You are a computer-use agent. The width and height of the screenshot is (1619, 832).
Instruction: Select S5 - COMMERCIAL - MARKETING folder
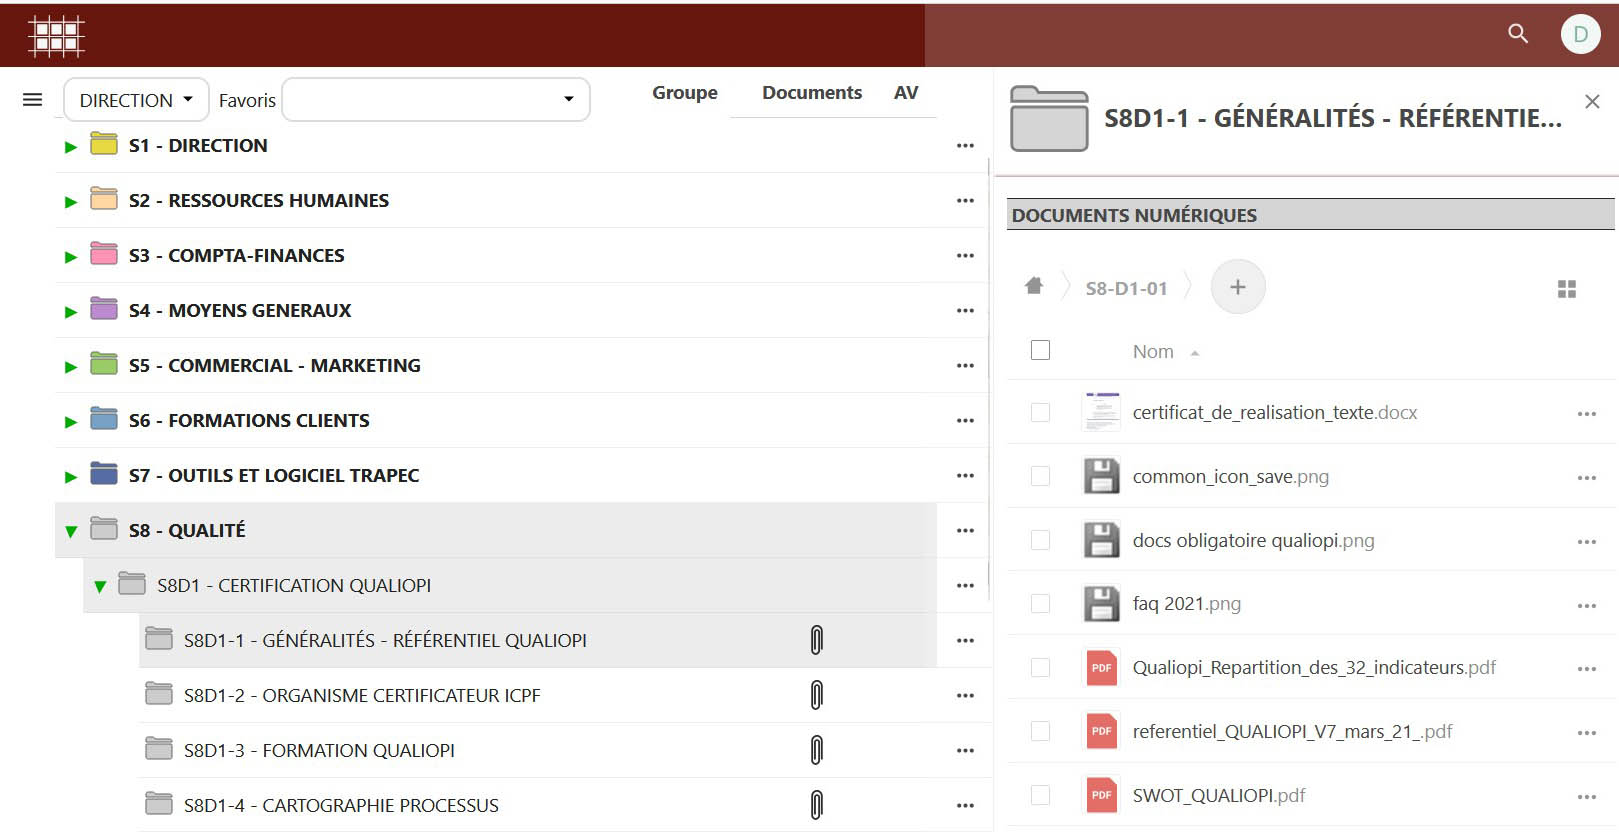pyautogui.click(x=274, y=365)
